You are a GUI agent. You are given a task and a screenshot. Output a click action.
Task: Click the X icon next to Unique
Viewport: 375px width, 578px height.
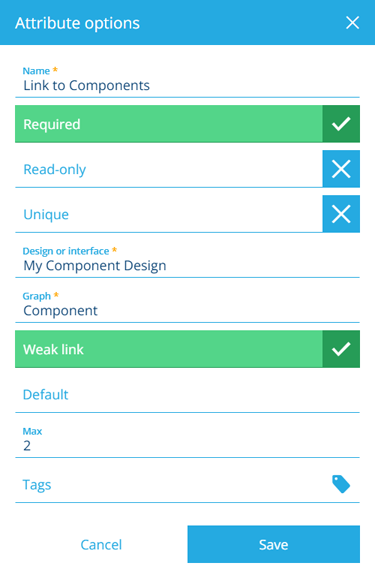click(341, 214)
